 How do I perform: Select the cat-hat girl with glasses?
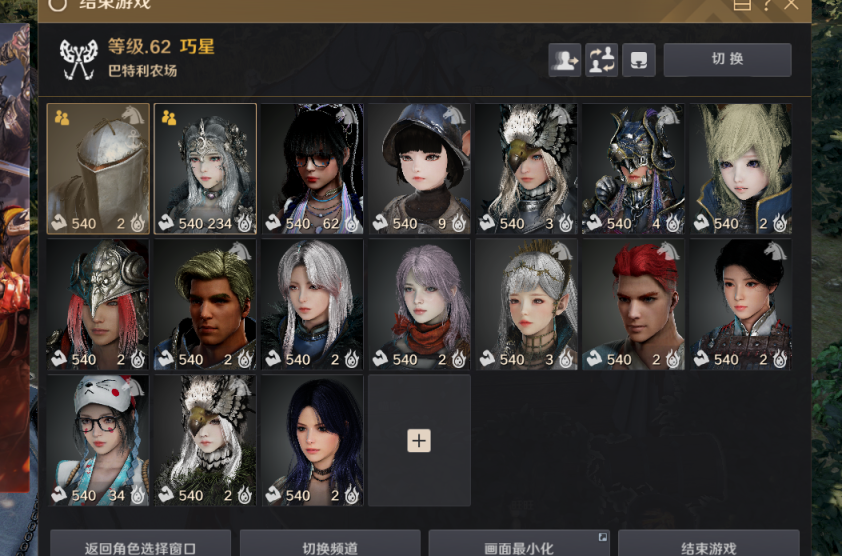pos(98,441)
